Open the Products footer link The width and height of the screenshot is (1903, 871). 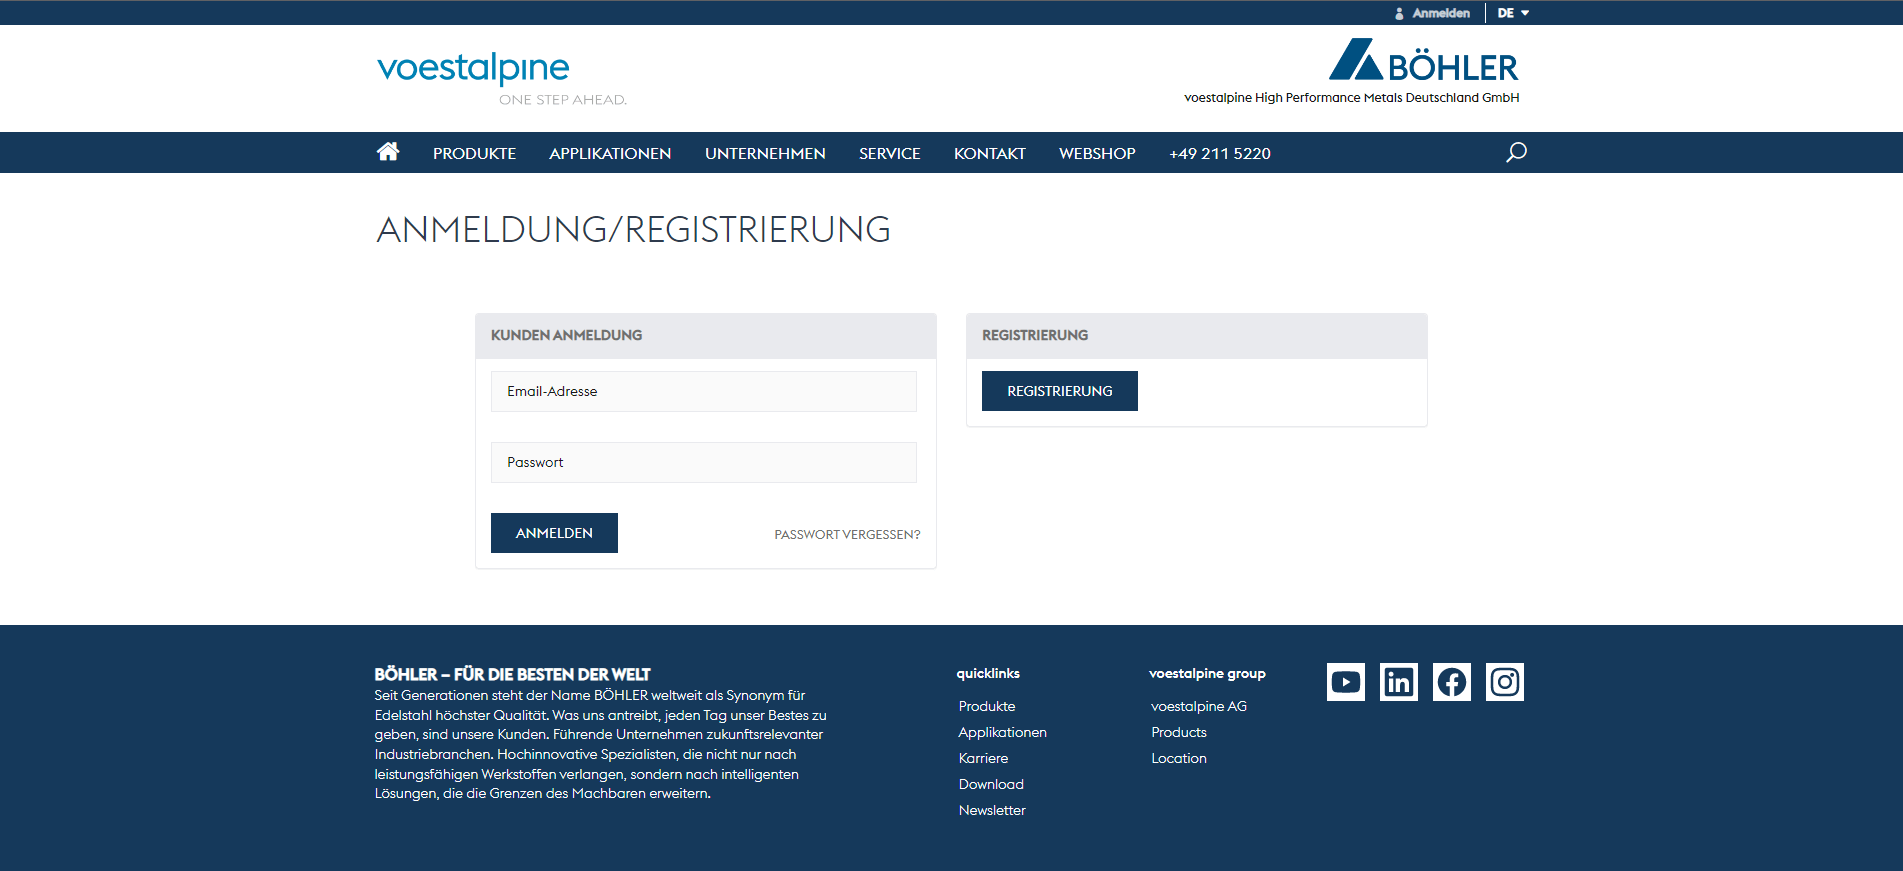click(x=1179, y=732)
